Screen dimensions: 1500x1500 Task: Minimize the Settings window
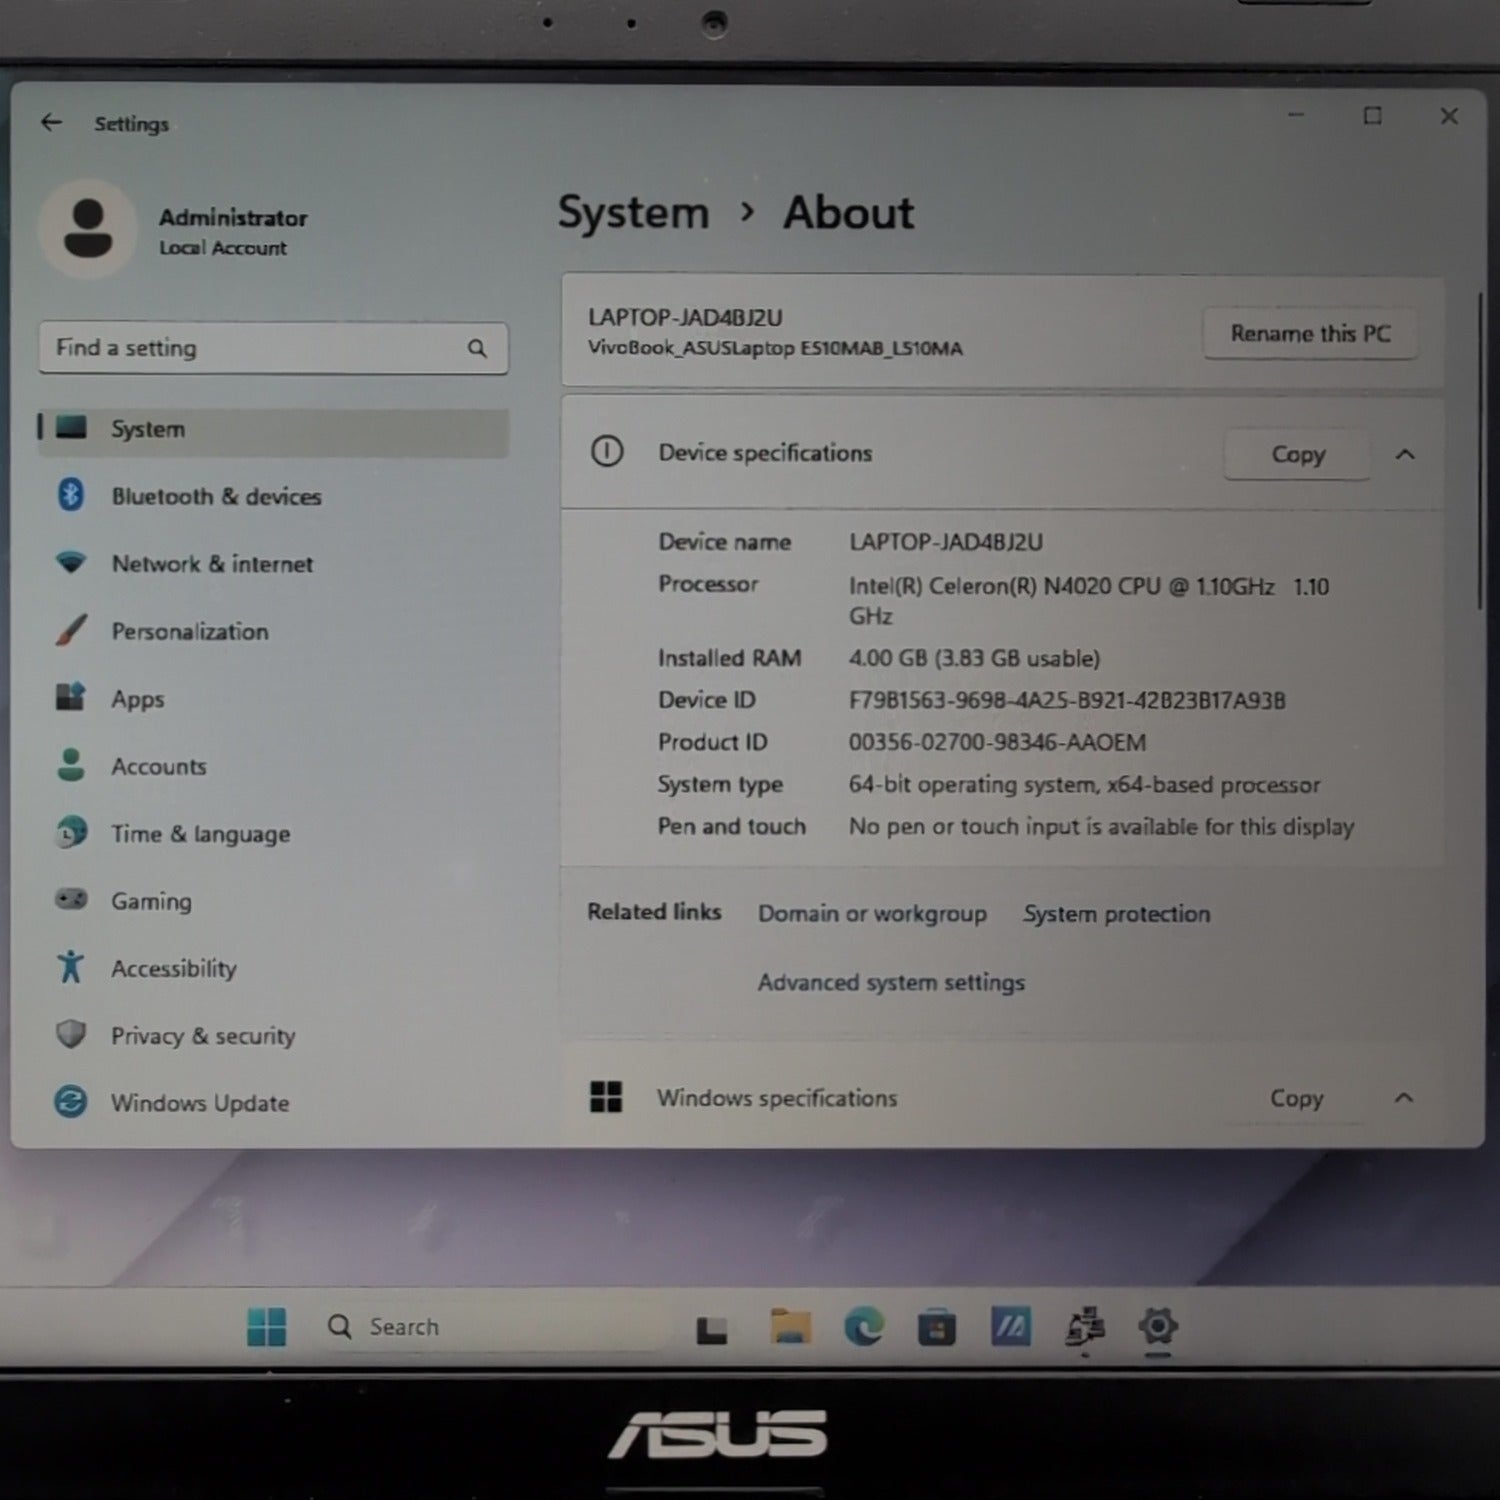point(1296,116)
